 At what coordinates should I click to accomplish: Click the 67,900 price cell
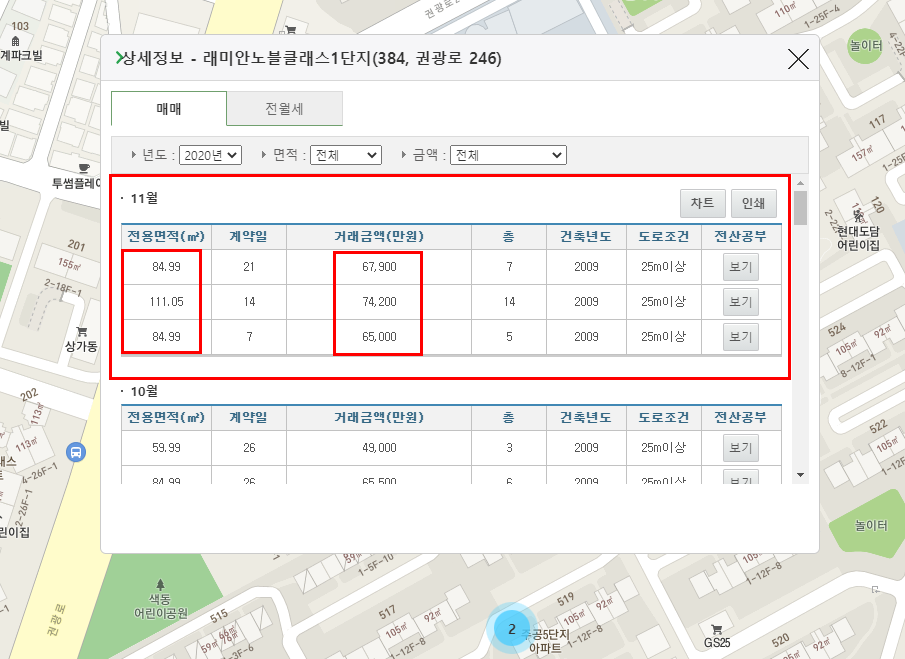tap(379, 267)
